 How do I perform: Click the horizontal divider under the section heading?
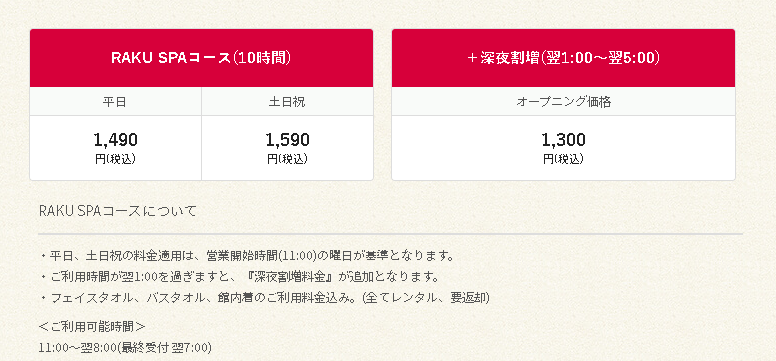click(391, 233)
